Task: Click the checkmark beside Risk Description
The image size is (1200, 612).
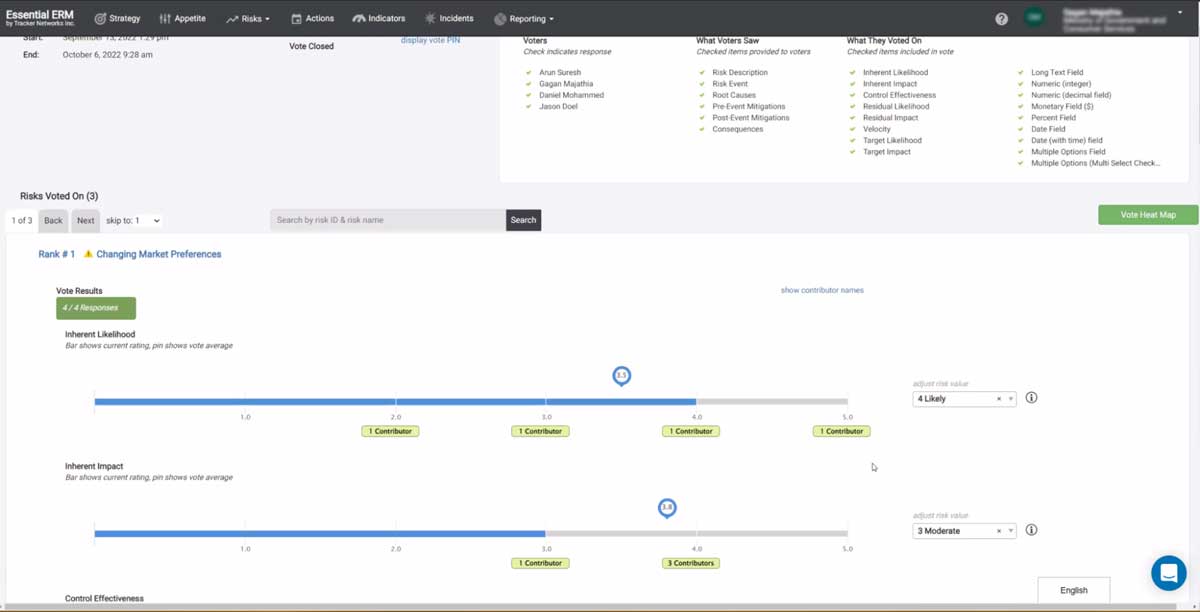Action: pyautogui.click(x=702, y=73)
